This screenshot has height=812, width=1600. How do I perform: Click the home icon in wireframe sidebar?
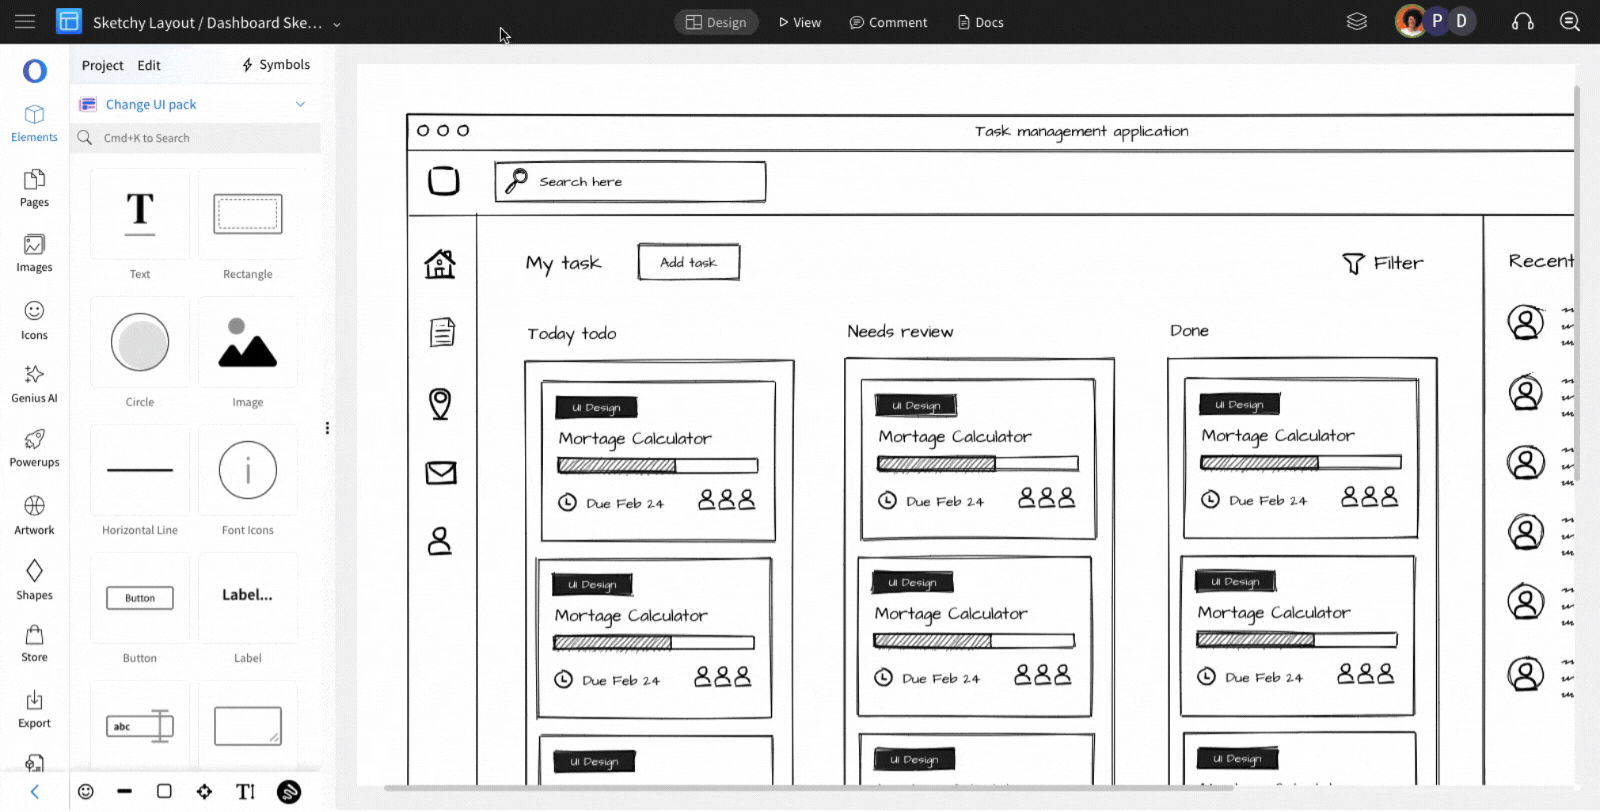click(440, 264)
